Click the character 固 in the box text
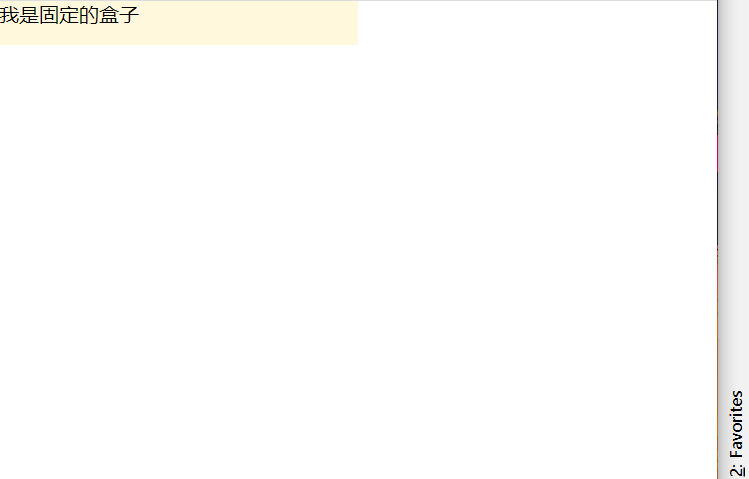Image resolution: width=749 pixels, height=479 pixels. [x=49, y=15]
